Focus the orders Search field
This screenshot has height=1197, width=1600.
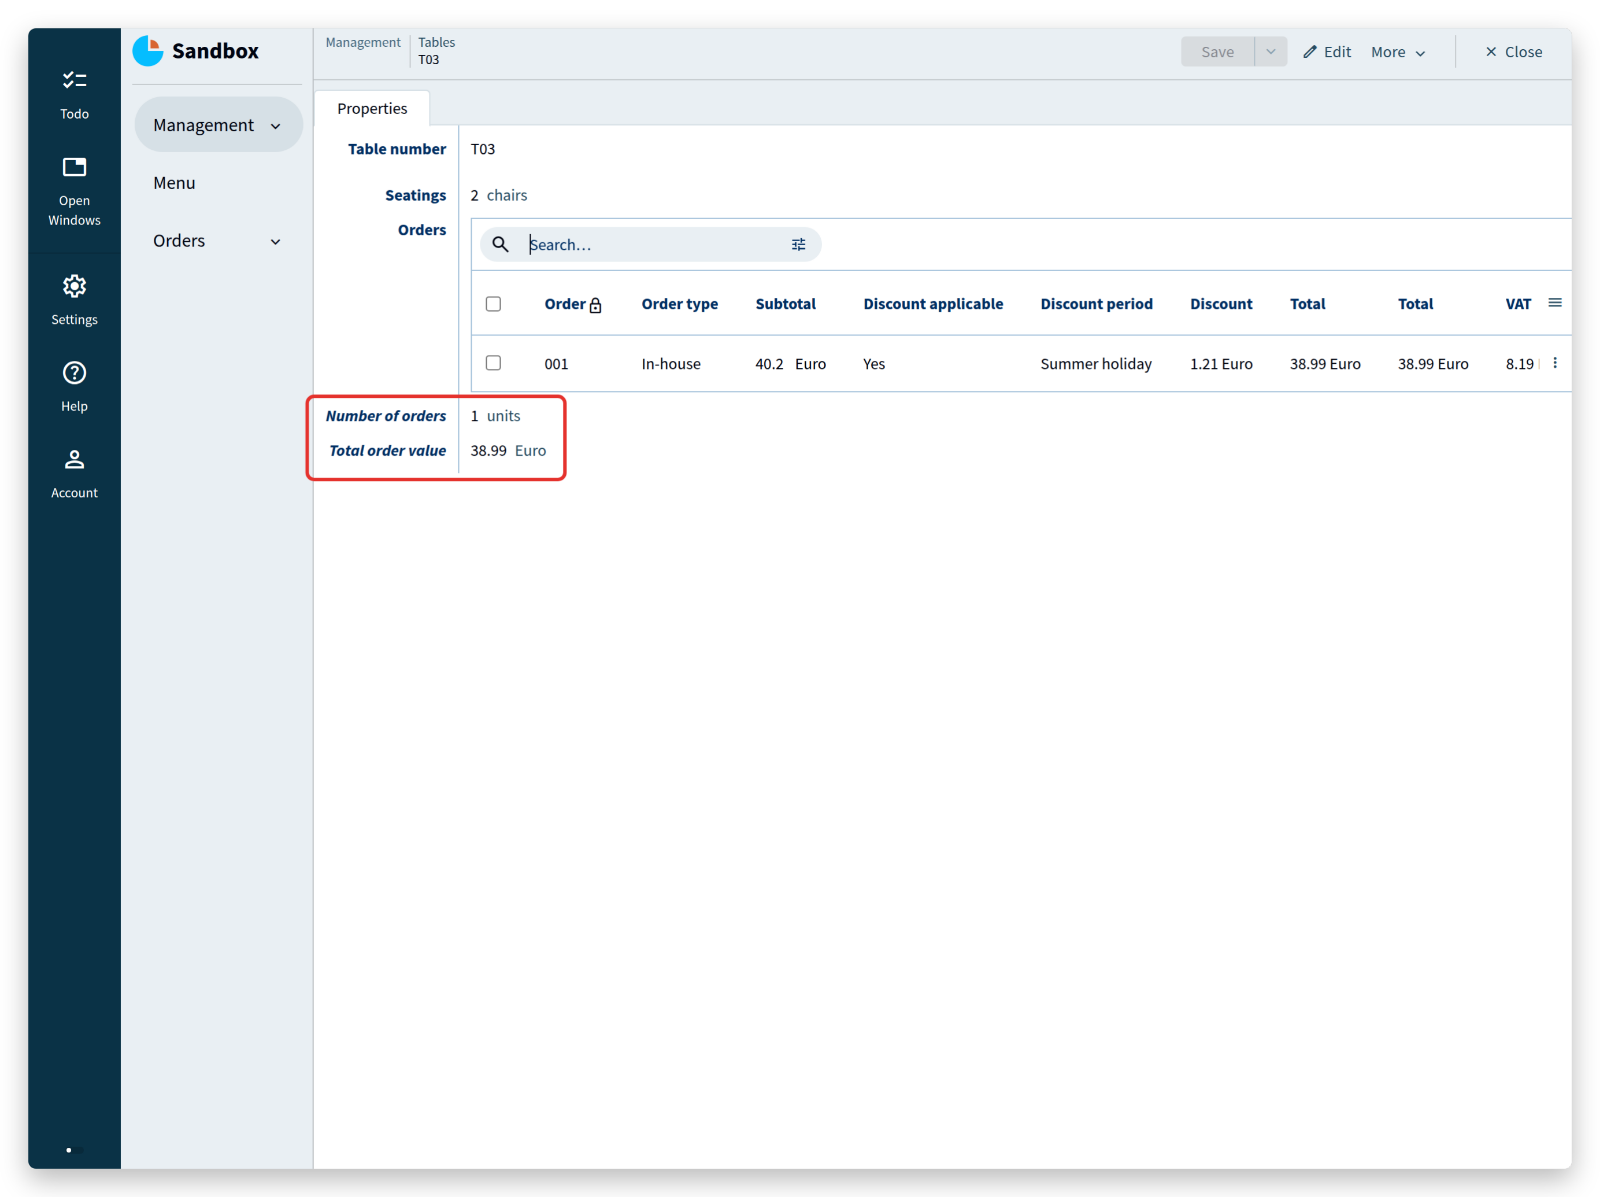[650, 244]
